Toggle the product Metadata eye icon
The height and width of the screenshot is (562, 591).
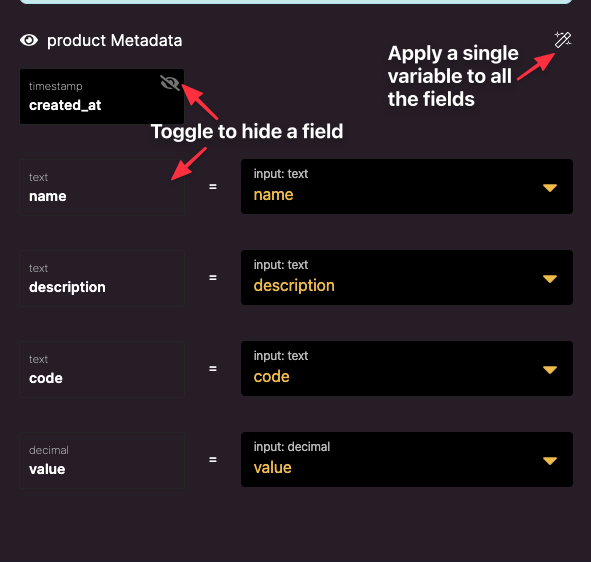(x=29, y=40)
